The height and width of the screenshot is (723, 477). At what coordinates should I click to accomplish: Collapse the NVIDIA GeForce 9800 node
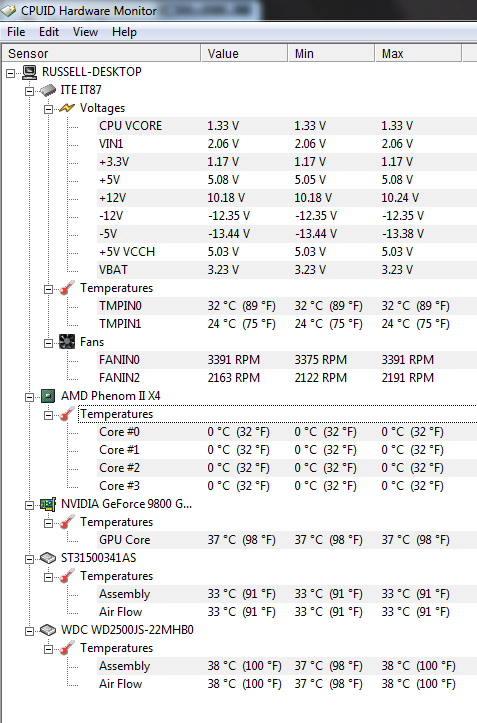(29, 505)
